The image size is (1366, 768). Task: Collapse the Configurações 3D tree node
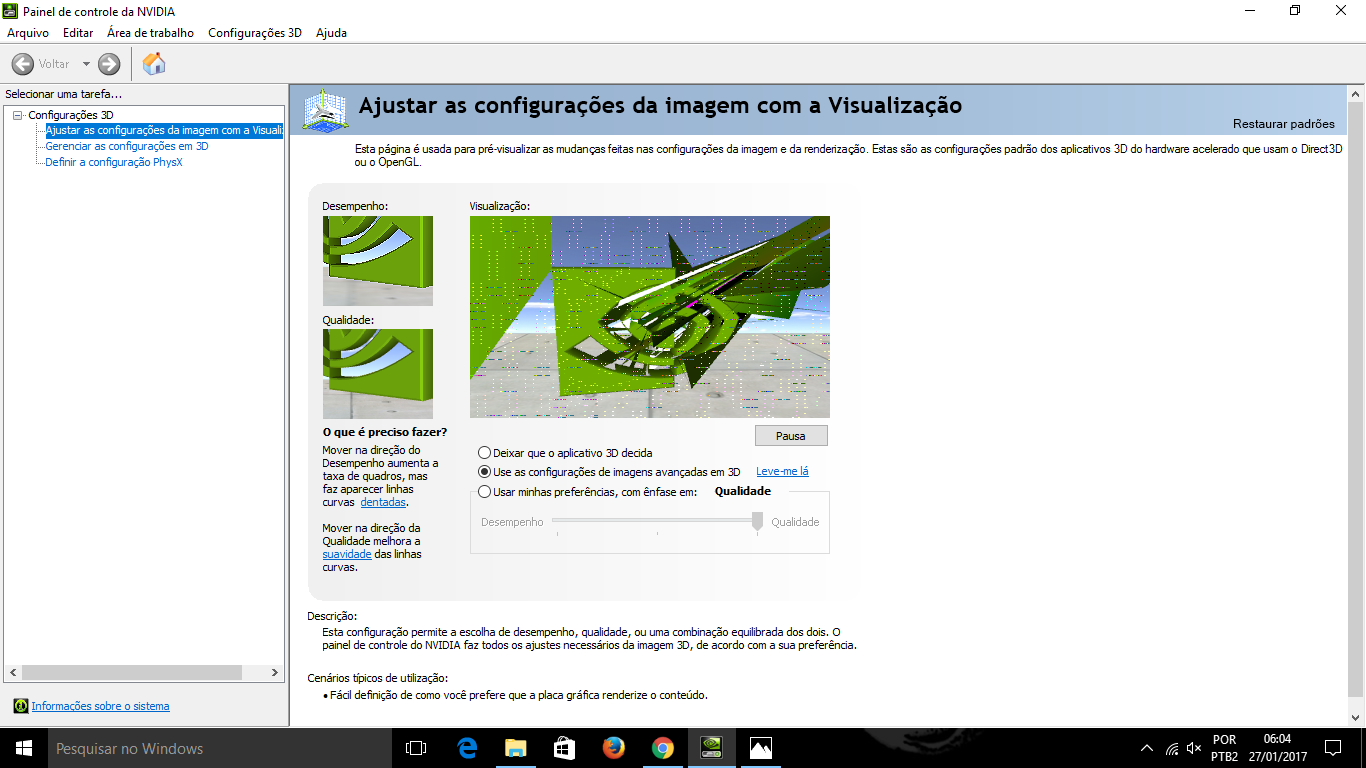tap(17, 115)
